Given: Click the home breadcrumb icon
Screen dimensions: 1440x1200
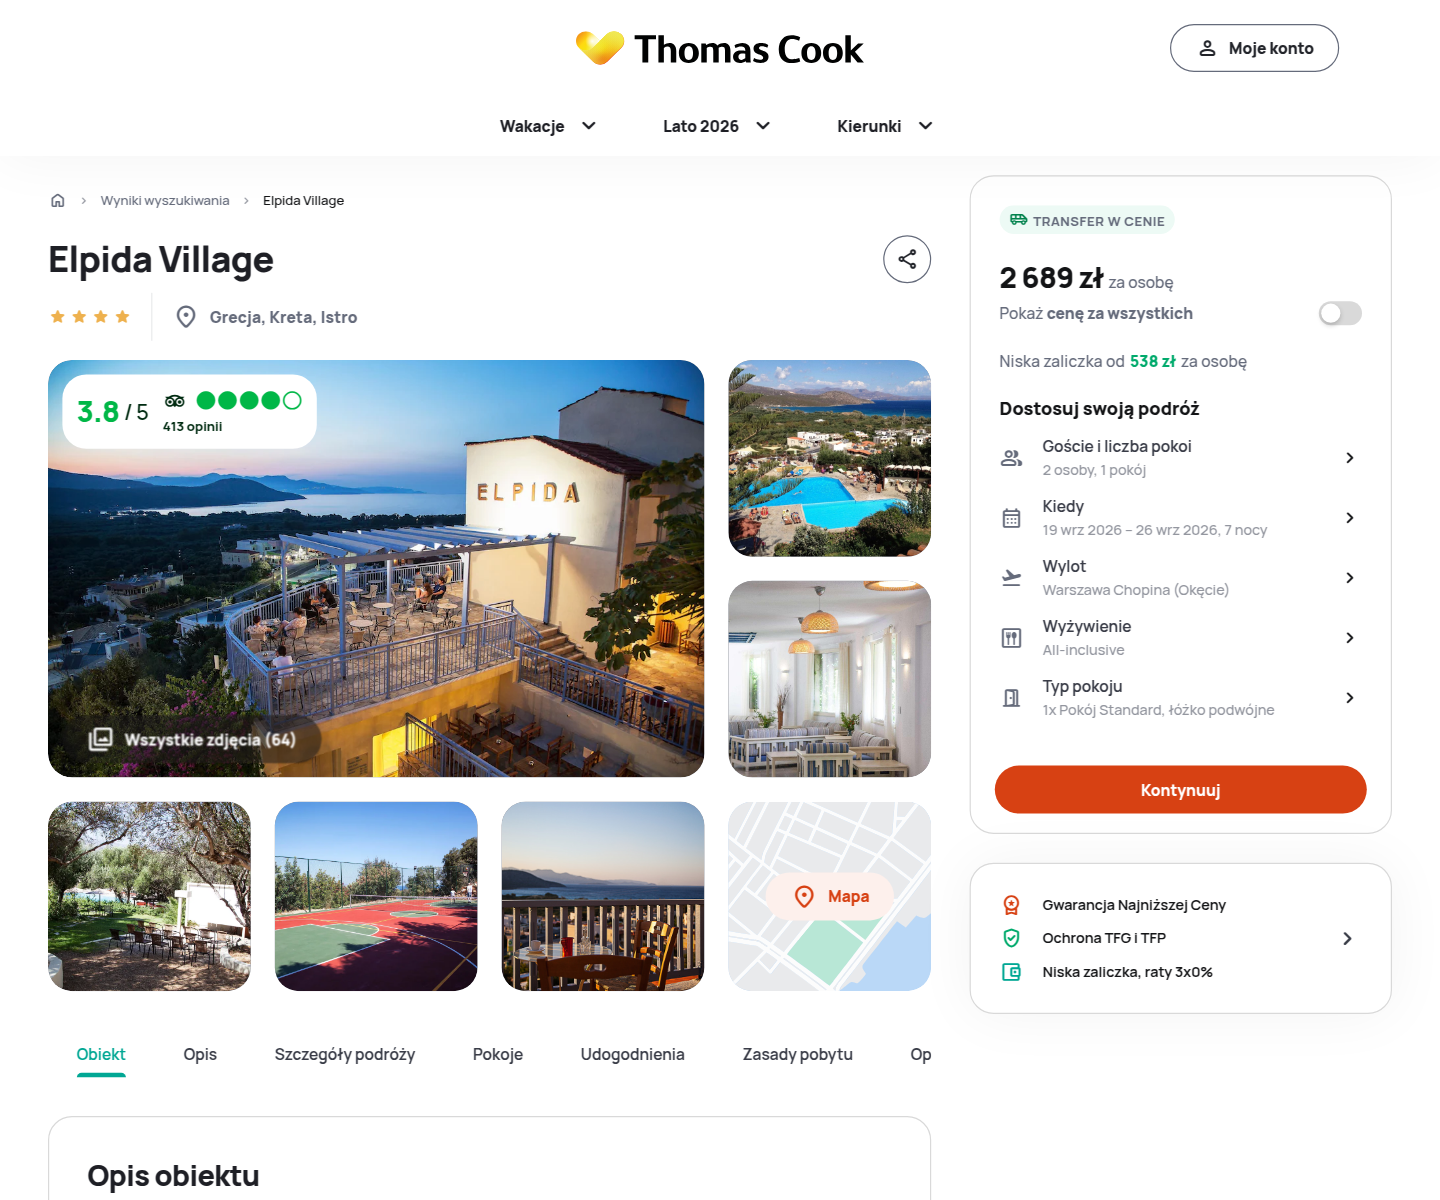Looking at the screenshot, I should [58, 201].
